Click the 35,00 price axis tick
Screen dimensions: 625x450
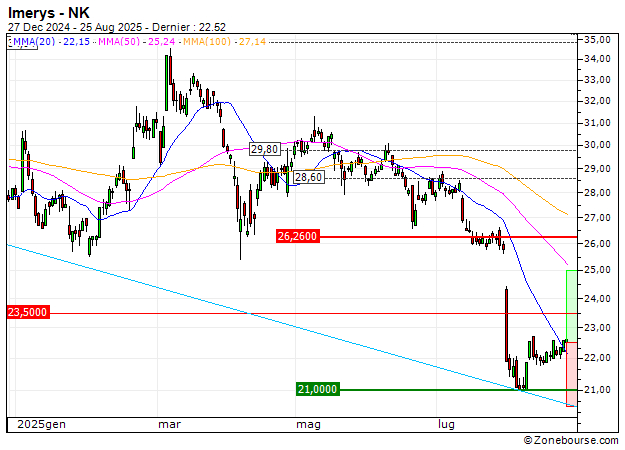click(597, 39)
